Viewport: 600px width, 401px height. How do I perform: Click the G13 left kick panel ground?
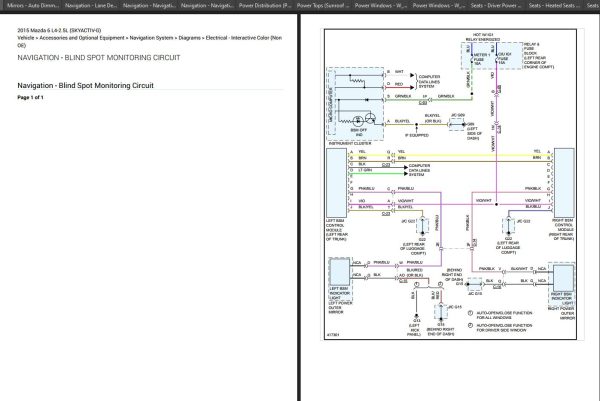[417, 318]
